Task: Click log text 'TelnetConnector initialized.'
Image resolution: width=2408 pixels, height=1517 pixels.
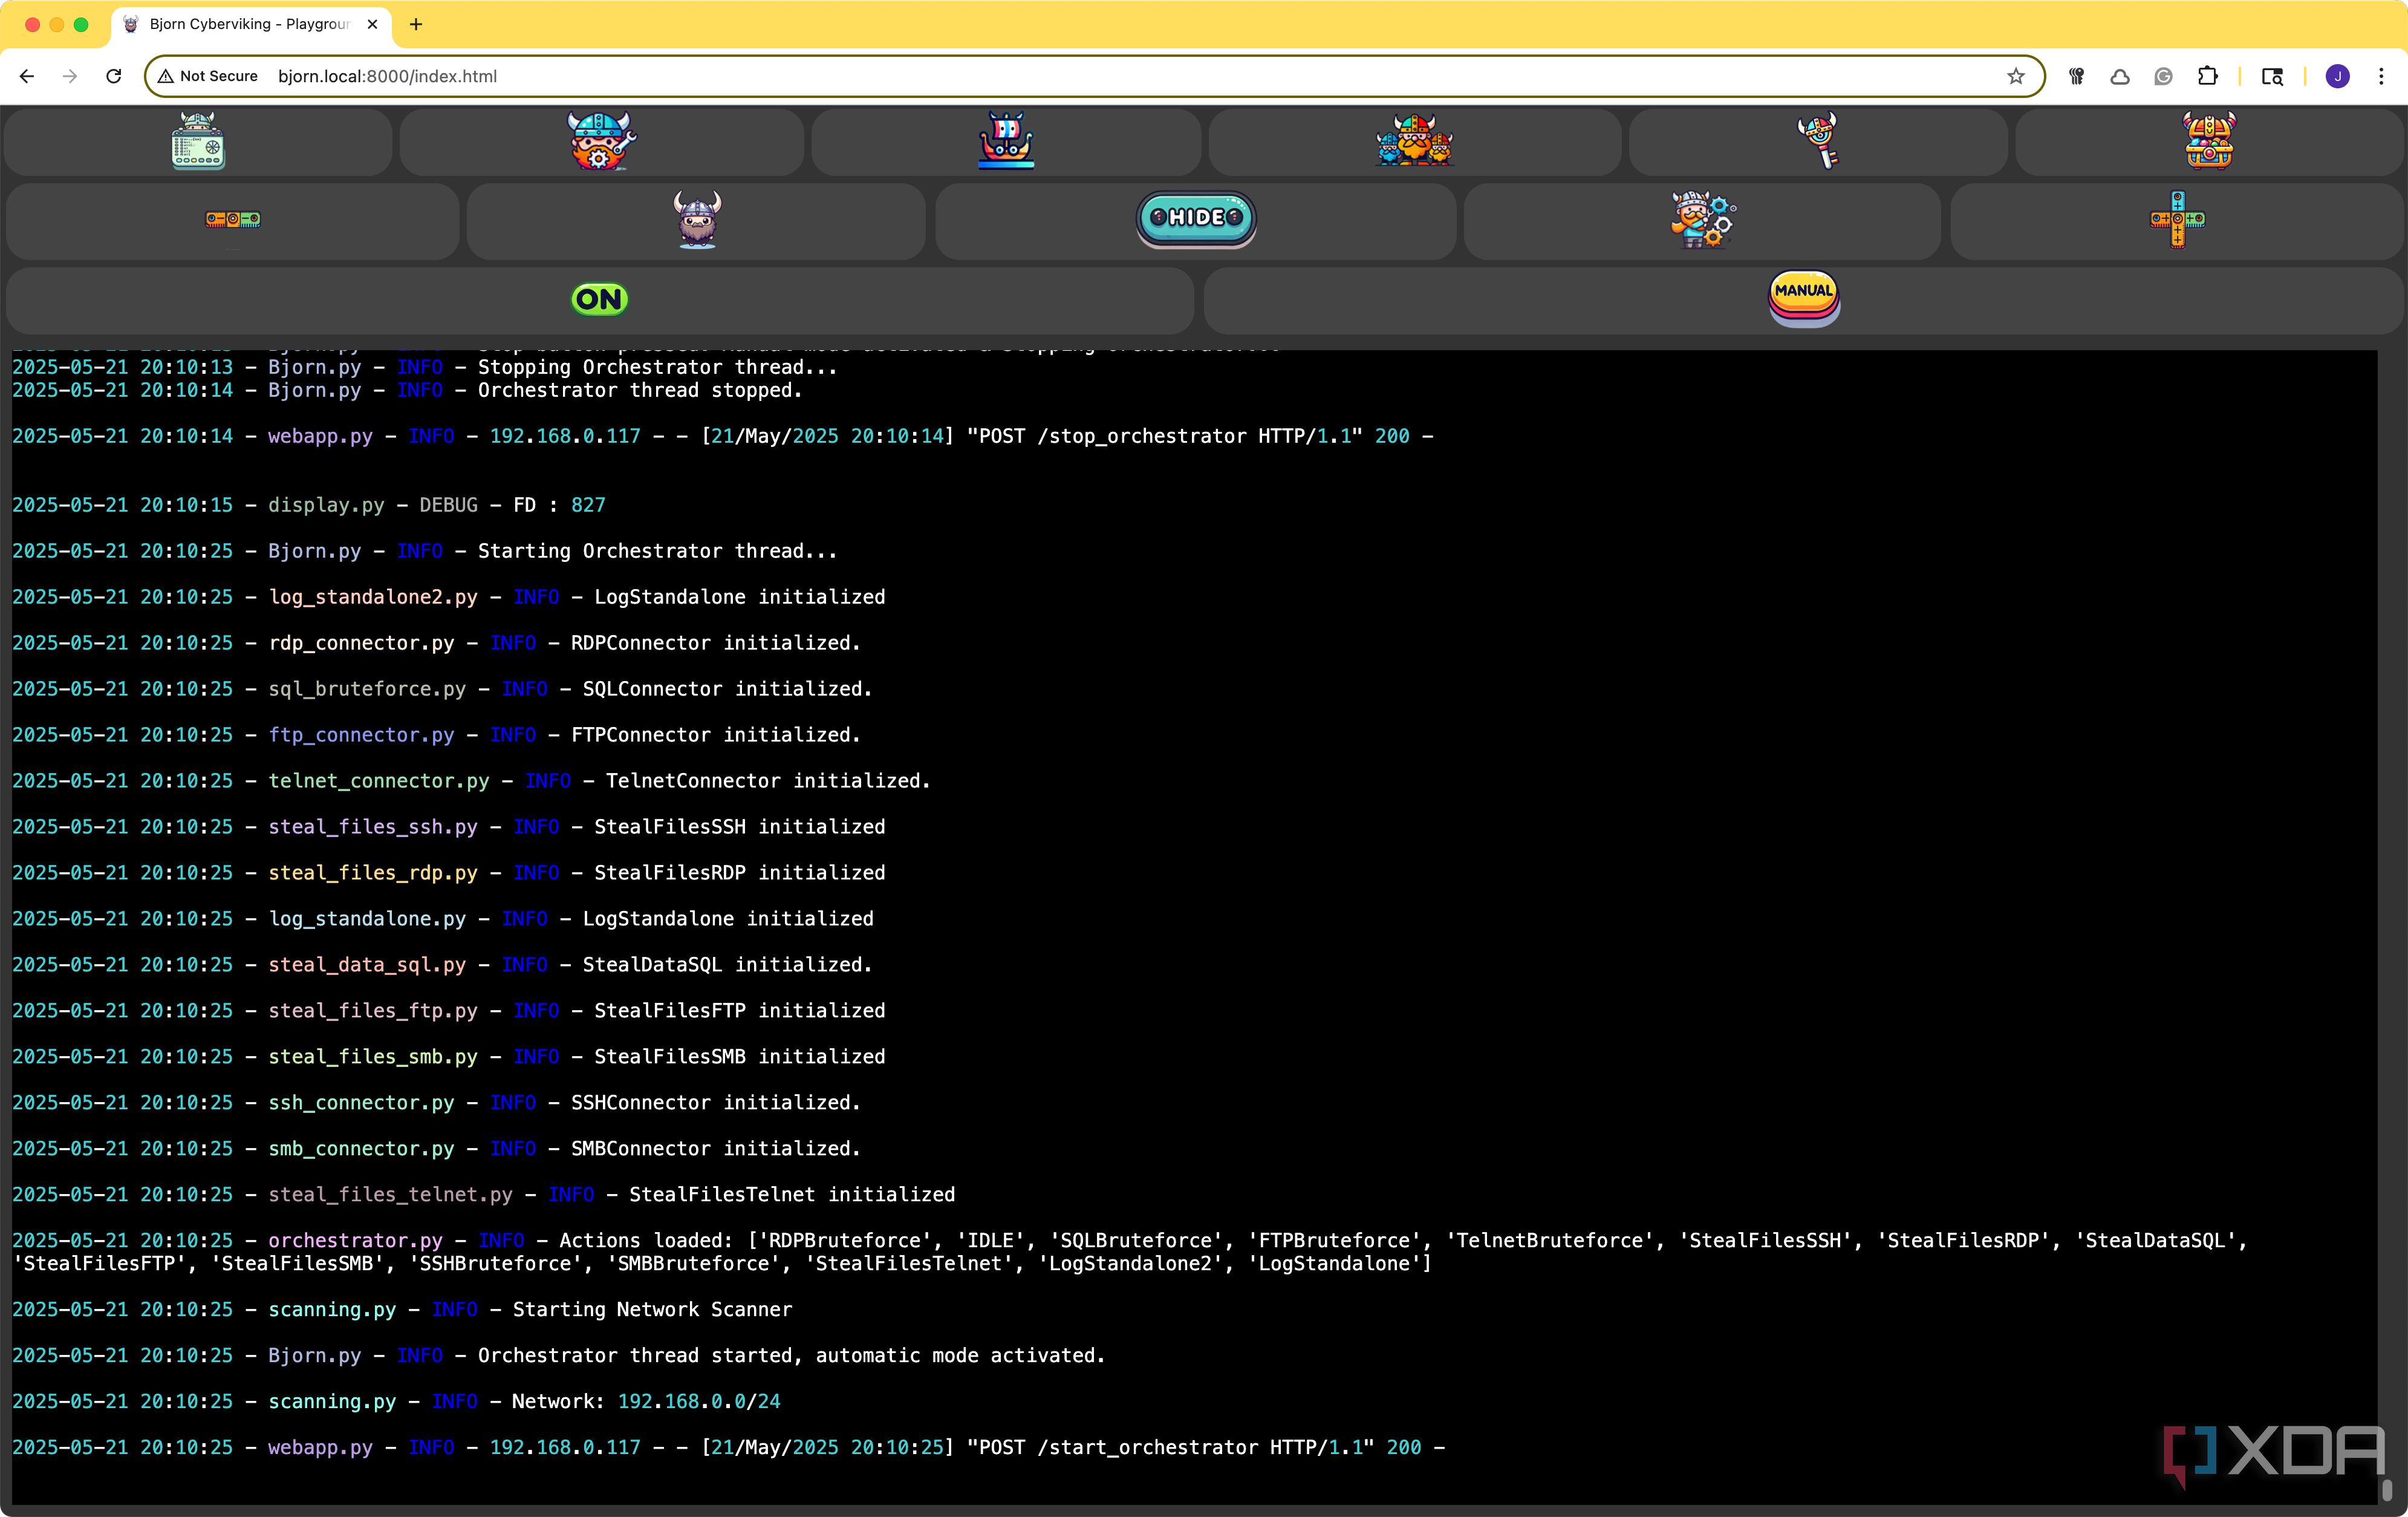Action: click(768, 781)
